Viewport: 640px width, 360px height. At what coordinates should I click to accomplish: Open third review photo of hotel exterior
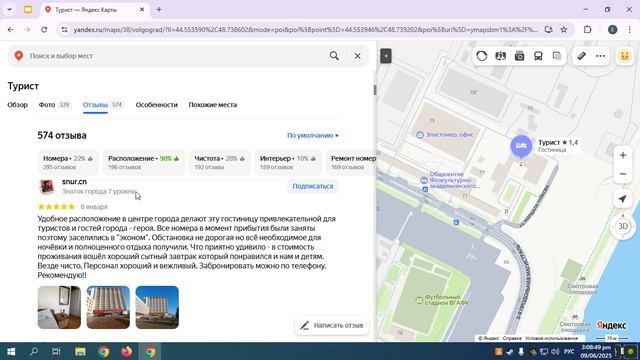157,307
